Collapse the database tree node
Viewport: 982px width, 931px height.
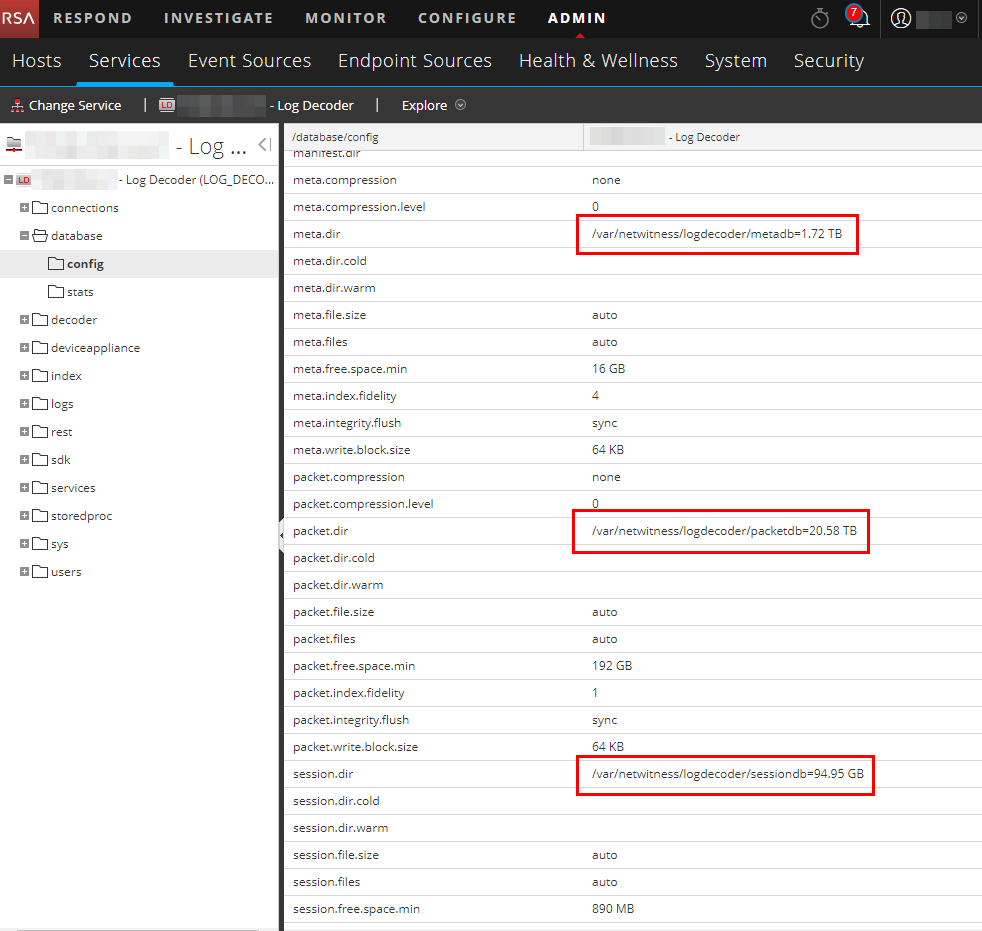coord(25,236)
